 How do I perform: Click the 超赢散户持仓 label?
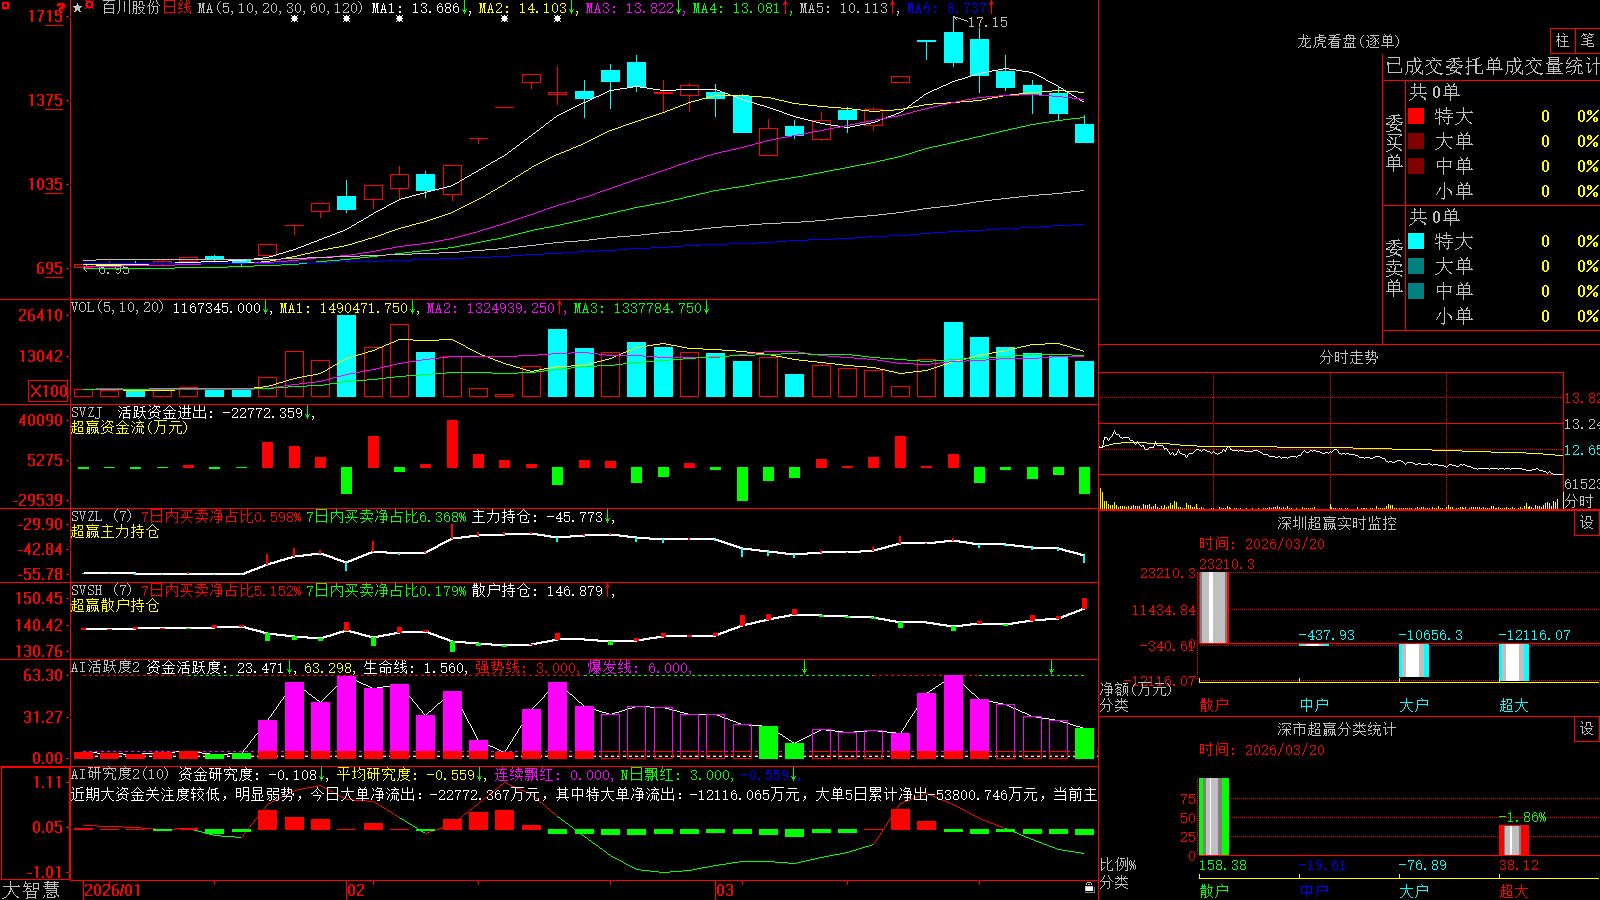click(115, 605)
